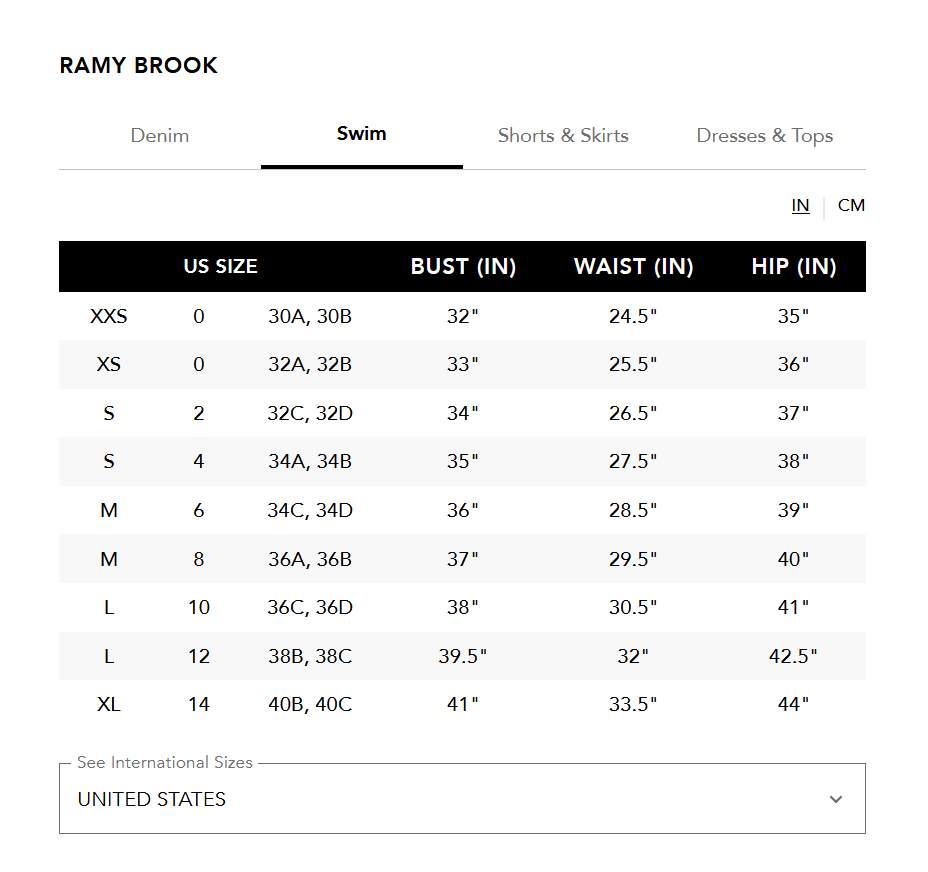Click the XS row showing 32A, 32B
The width and height of the screenshot is (928, 872).
[463, 364]
